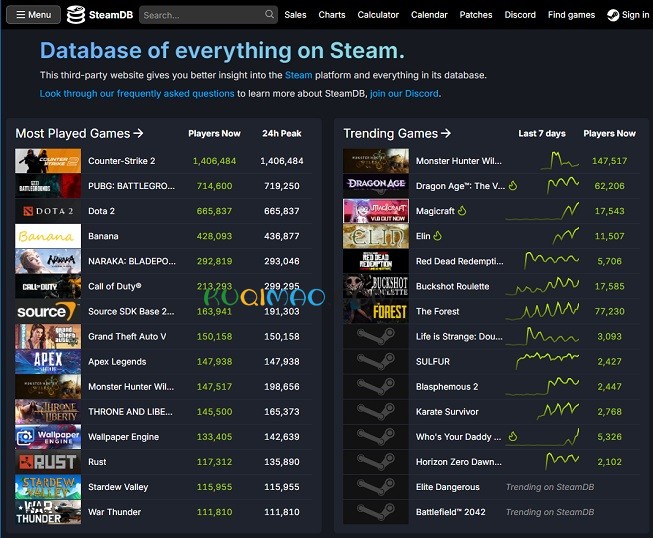The image size is (653, 538).
Task: Click the 24h Peak column header
Action: coord(282,134)
